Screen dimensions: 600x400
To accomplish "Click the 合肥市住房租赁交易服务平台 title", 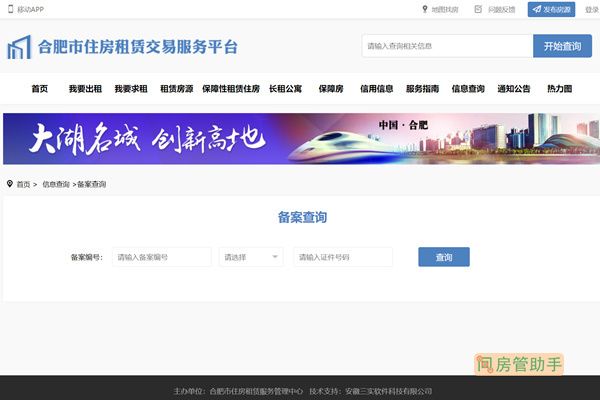I will pos(138,47).
